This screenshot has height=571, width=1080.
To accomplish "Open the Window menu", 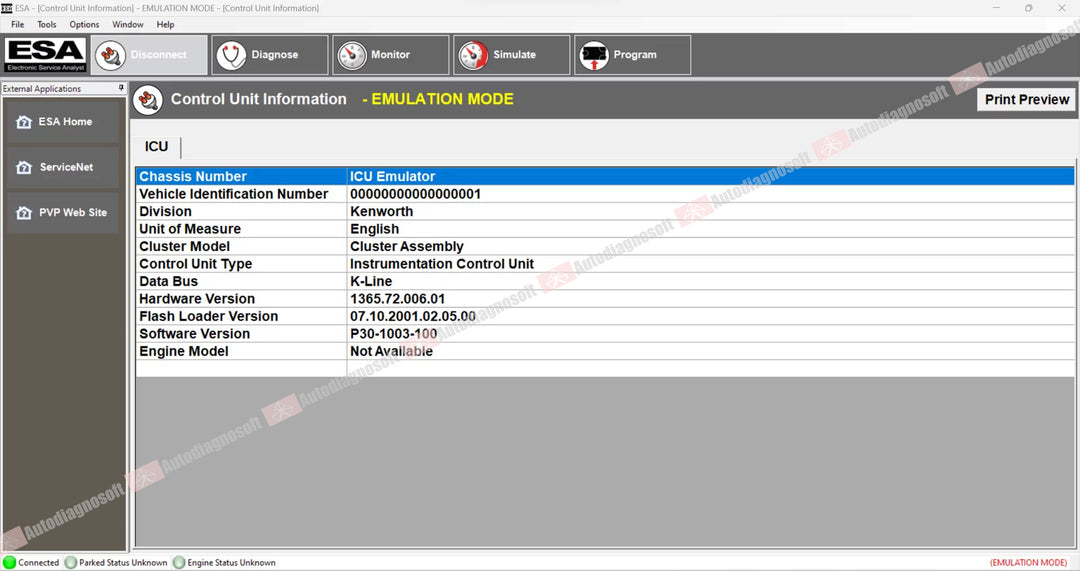I will (127, 24).
